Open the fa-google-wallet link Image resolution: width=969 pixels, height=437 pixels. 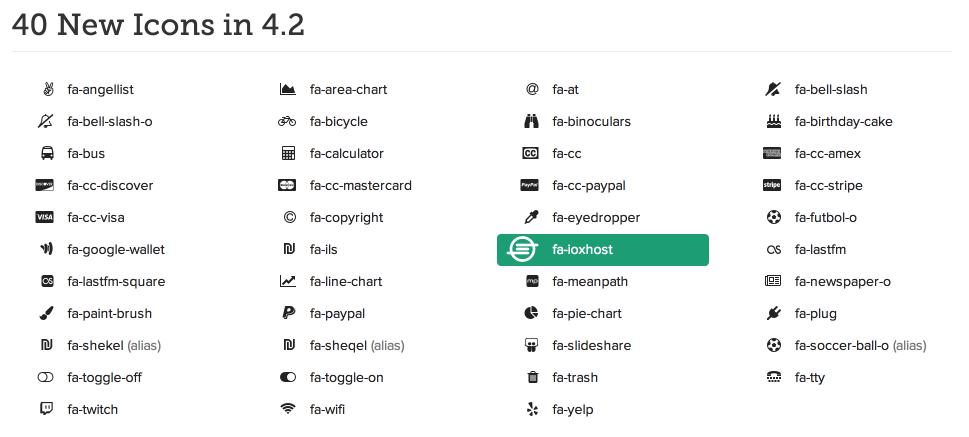(116, 250)
